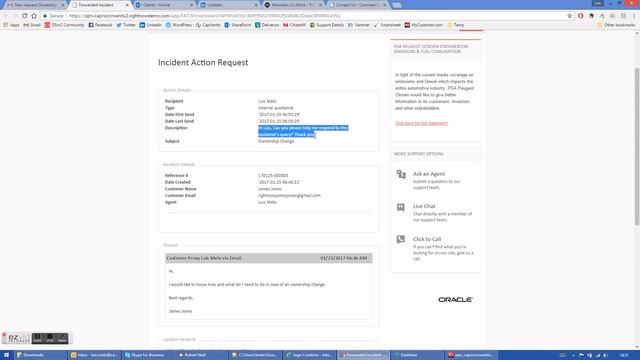The image size is (640, 360).
Task: Switch to the Clients - Home tab
Action: pyautogui.click(x=164, y=5)
